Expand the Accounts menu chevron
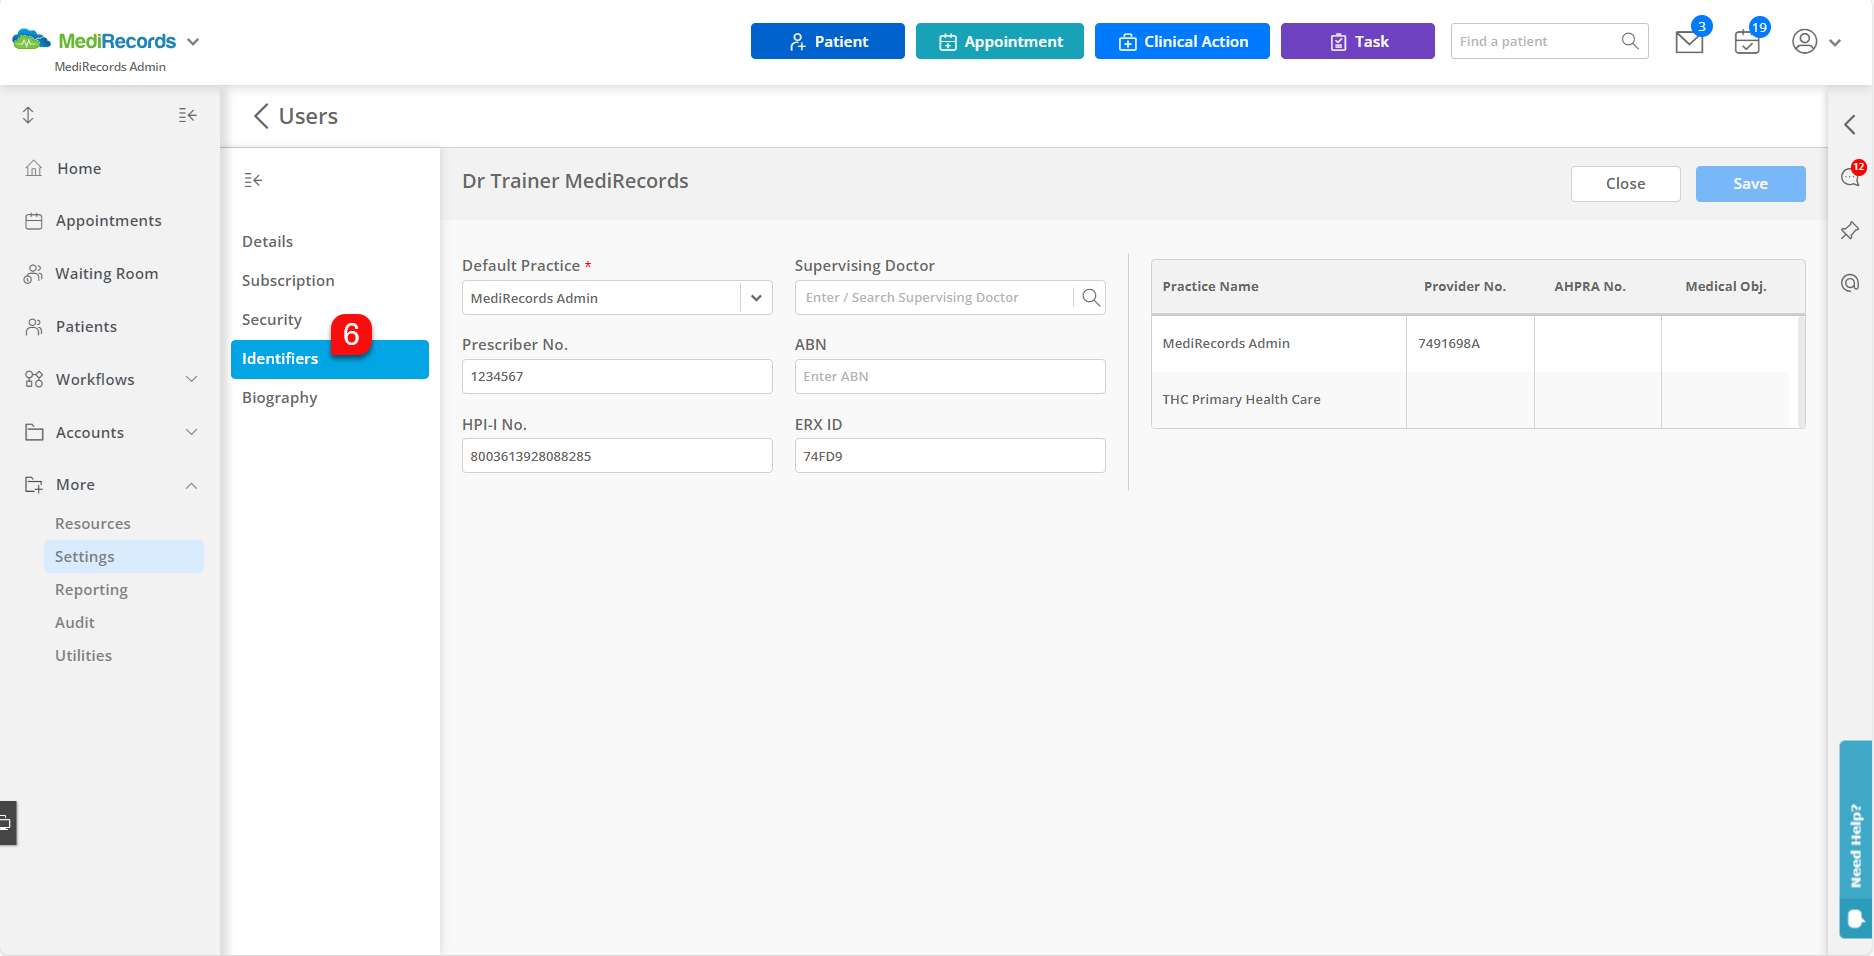The height and width of the screenshot is (956, 1874). coord(192,432)
